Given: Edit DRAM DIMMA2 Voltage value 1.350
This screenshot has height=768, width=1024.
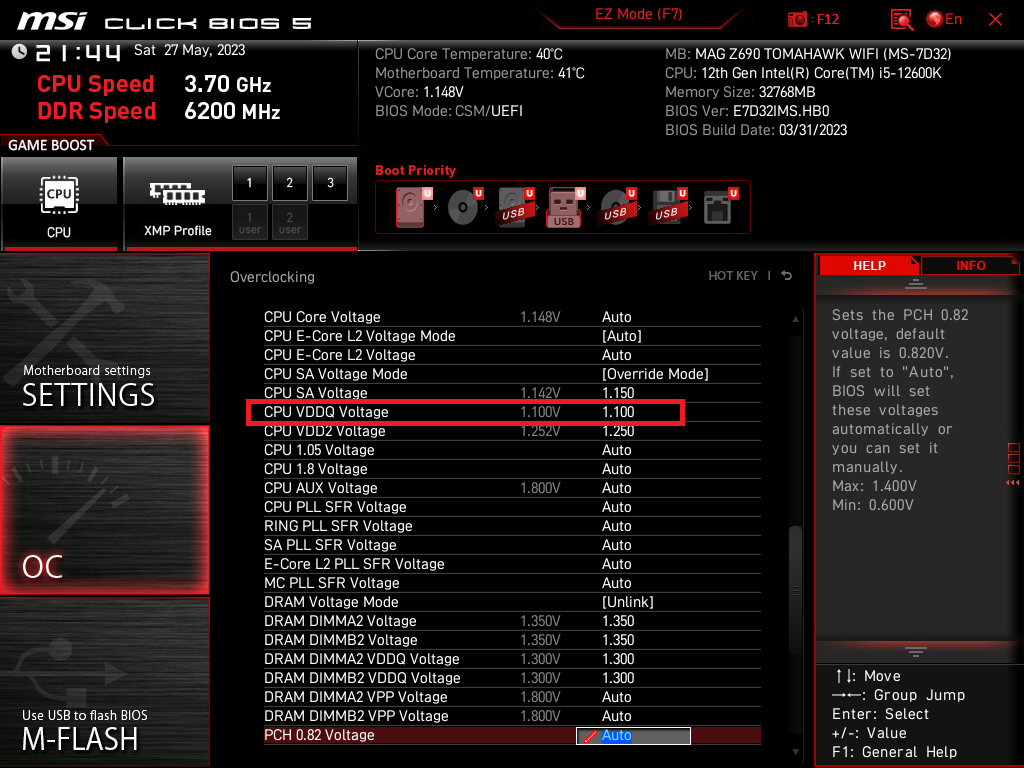Looking at the screenshot, I should 618,621.
